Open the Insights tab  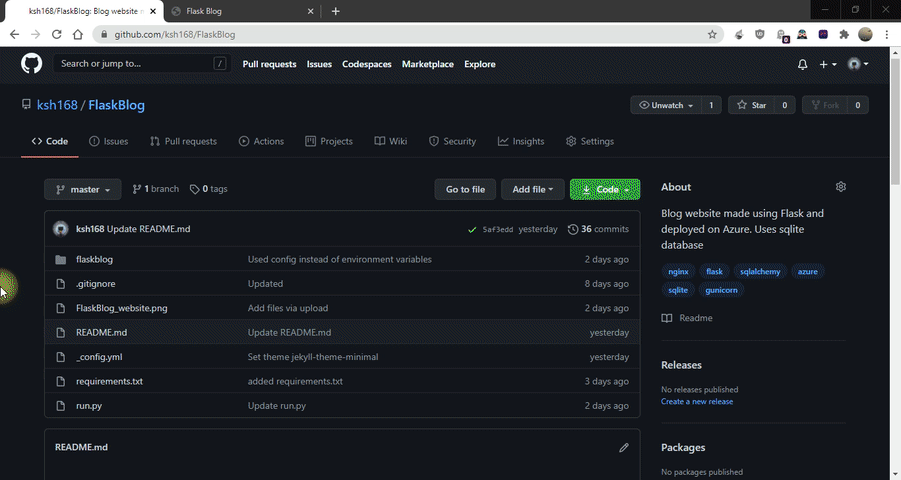[x=521, y=141]
